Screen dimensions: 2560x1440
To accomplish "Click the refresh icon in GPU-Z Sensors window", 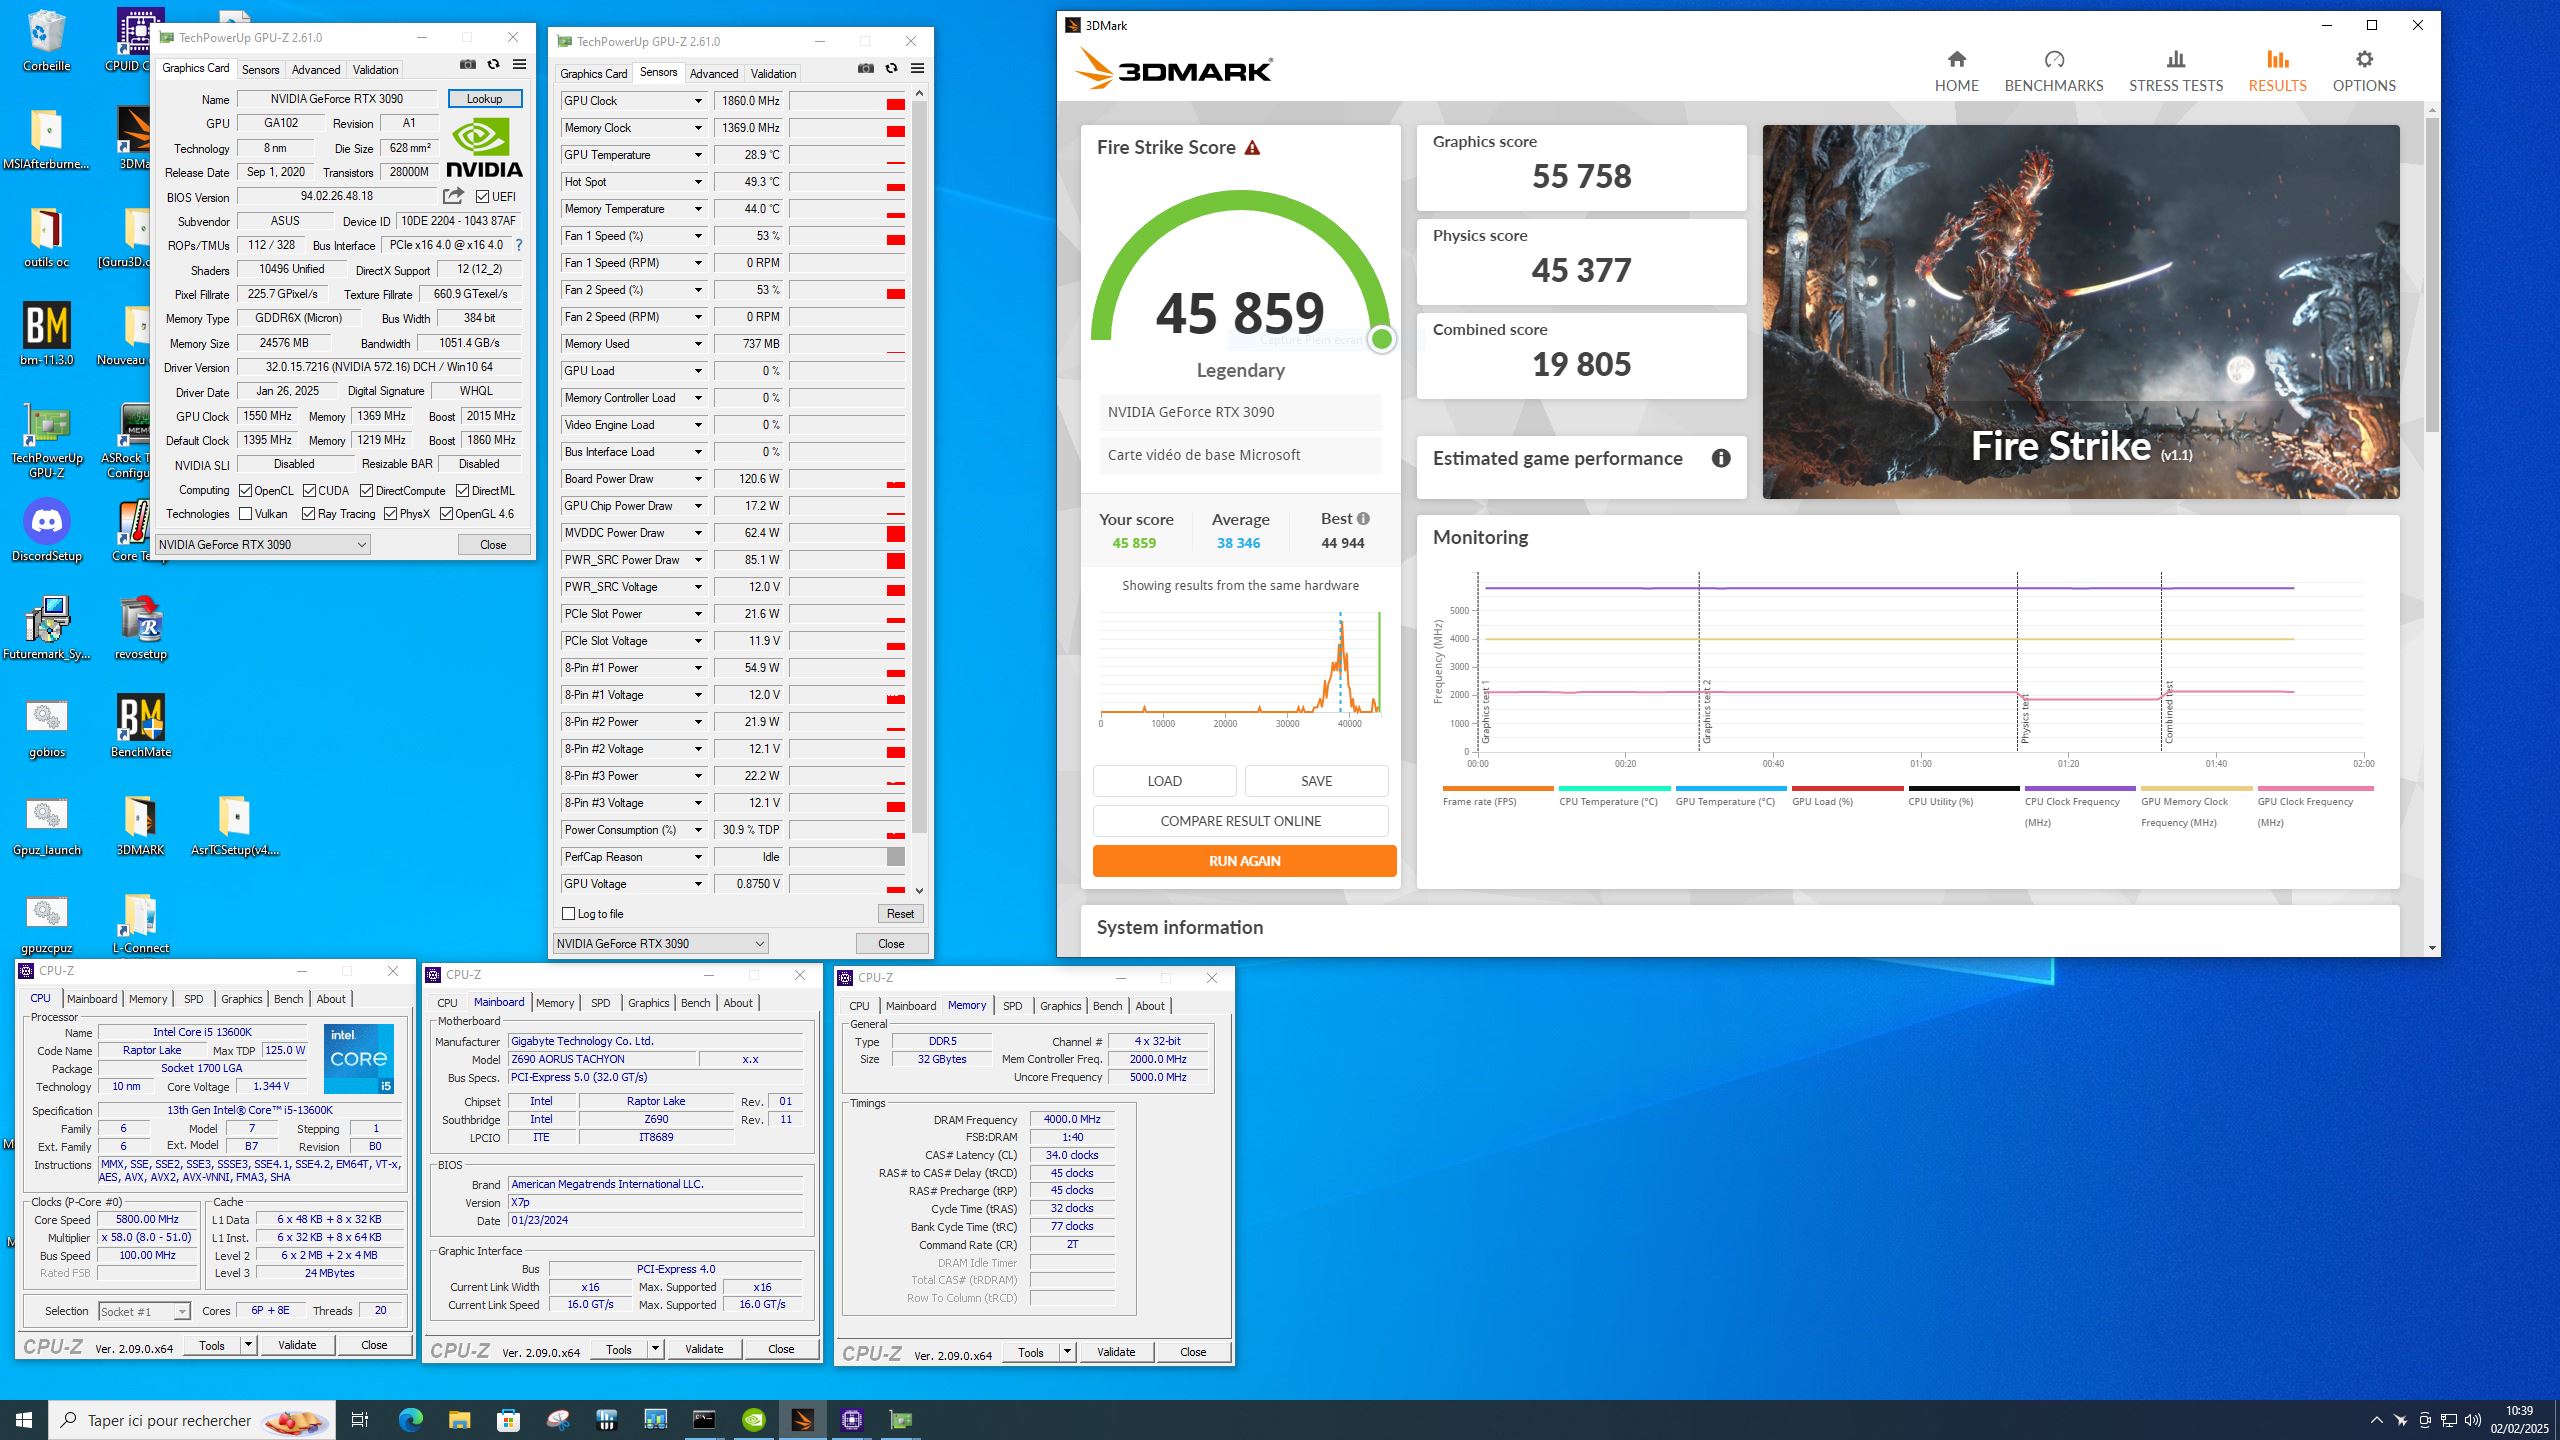I will (x=891, y=69).
